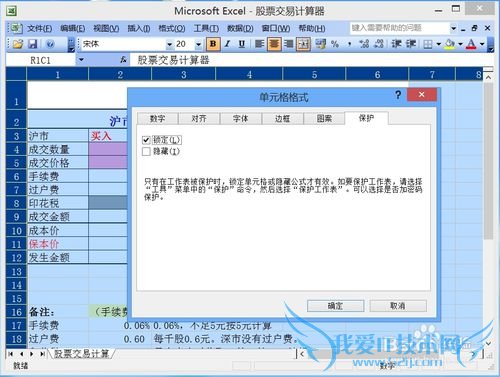Open the 视图(V) menu
Screen dimensions: 500x377
[x=106, y=29]
